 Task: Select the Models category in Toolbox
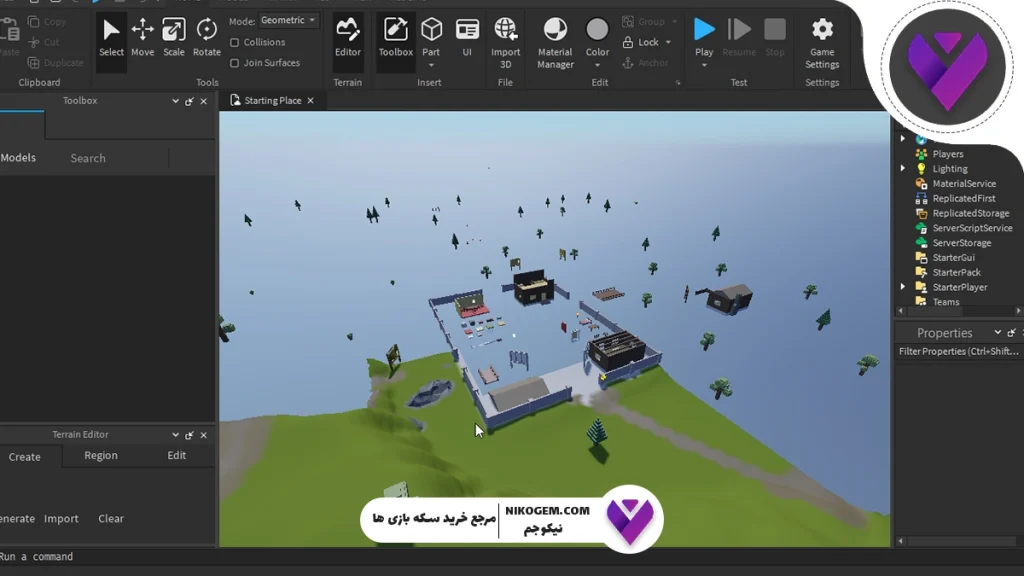18,157
